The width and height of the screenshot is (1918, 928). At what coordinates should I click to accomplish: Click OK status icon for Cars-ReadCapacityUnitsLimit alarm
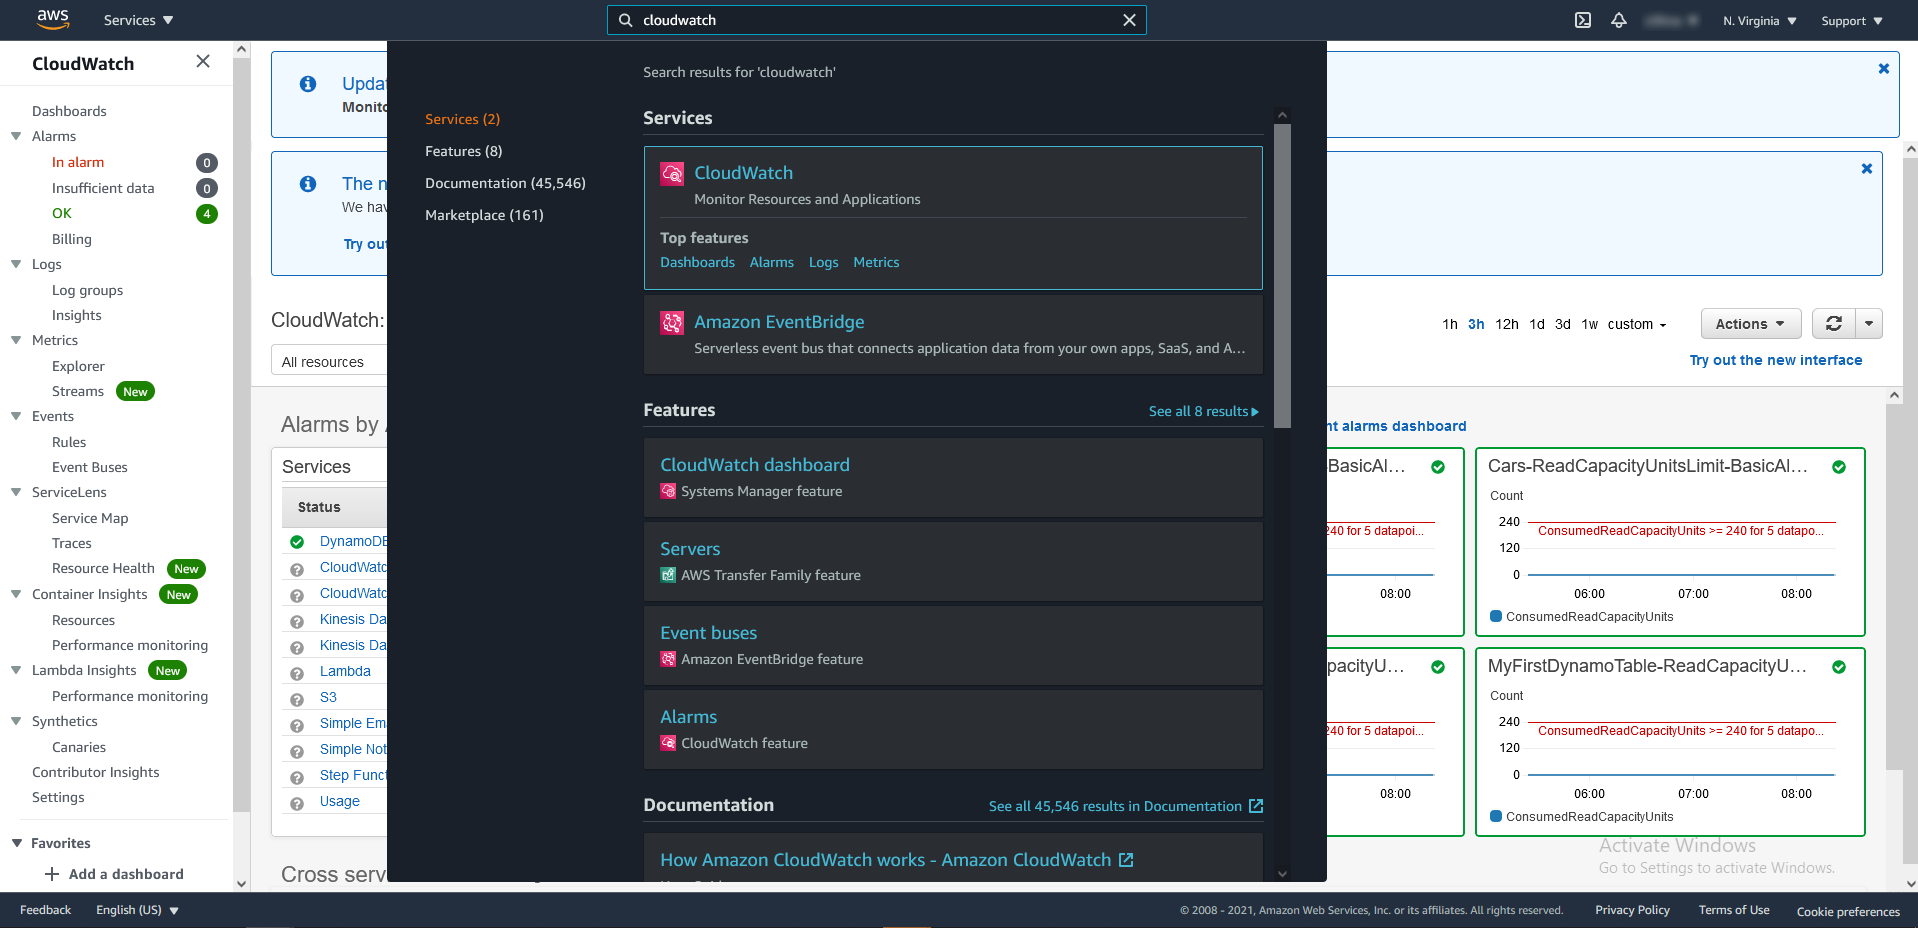pos(1839,467)
